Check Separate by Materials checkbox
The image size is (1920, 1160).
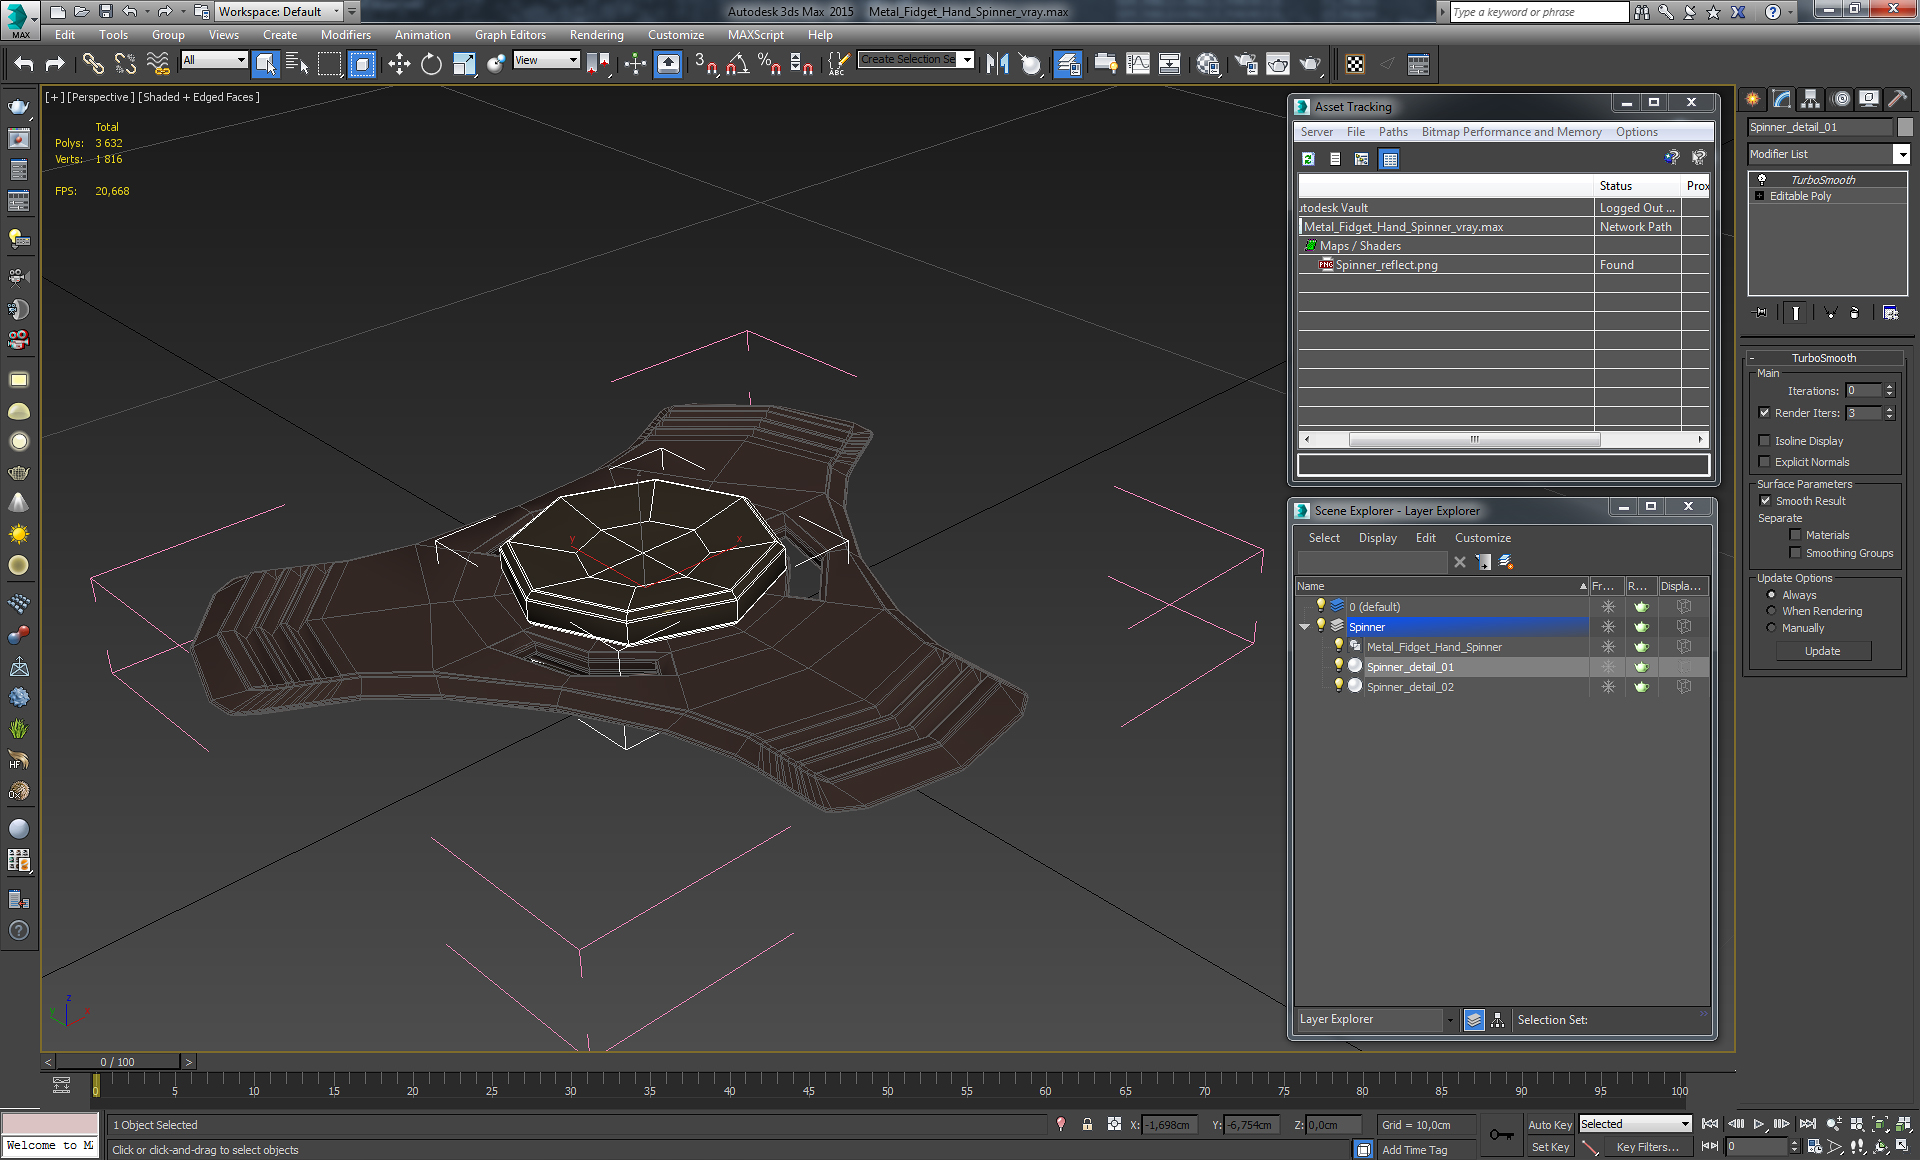1795,535
